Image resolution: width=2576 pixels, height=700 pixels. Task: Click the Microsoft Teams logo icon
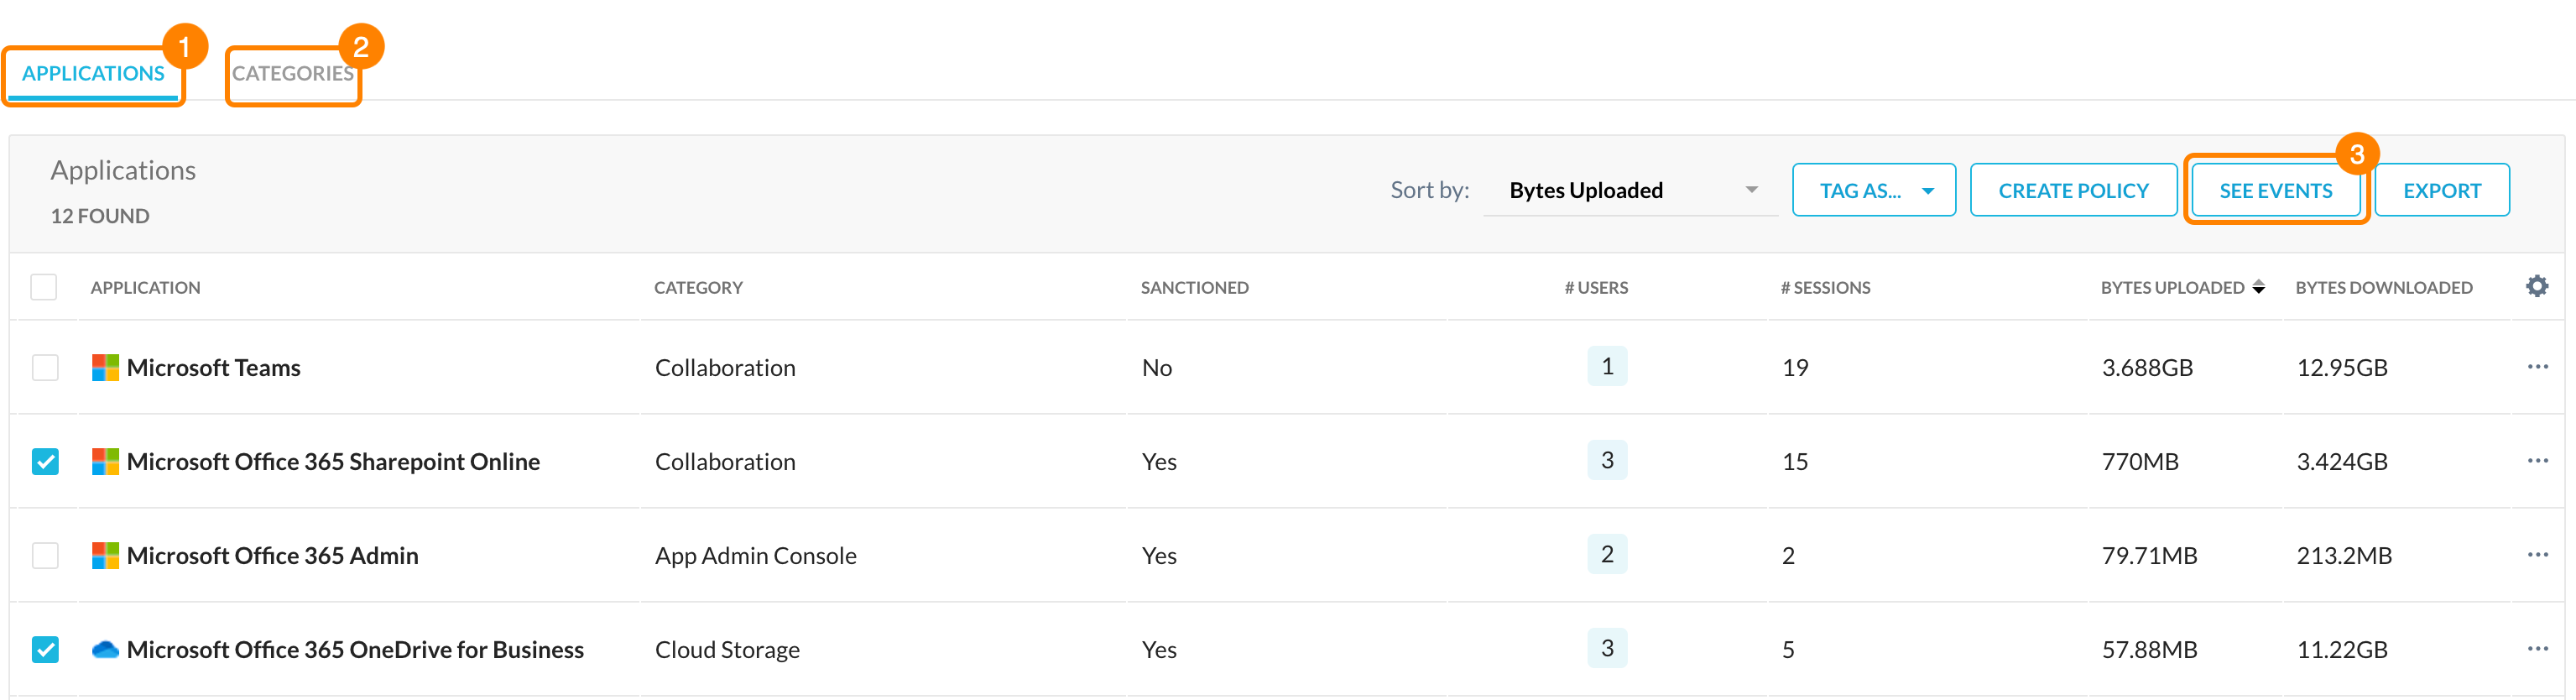coord(105,368)
